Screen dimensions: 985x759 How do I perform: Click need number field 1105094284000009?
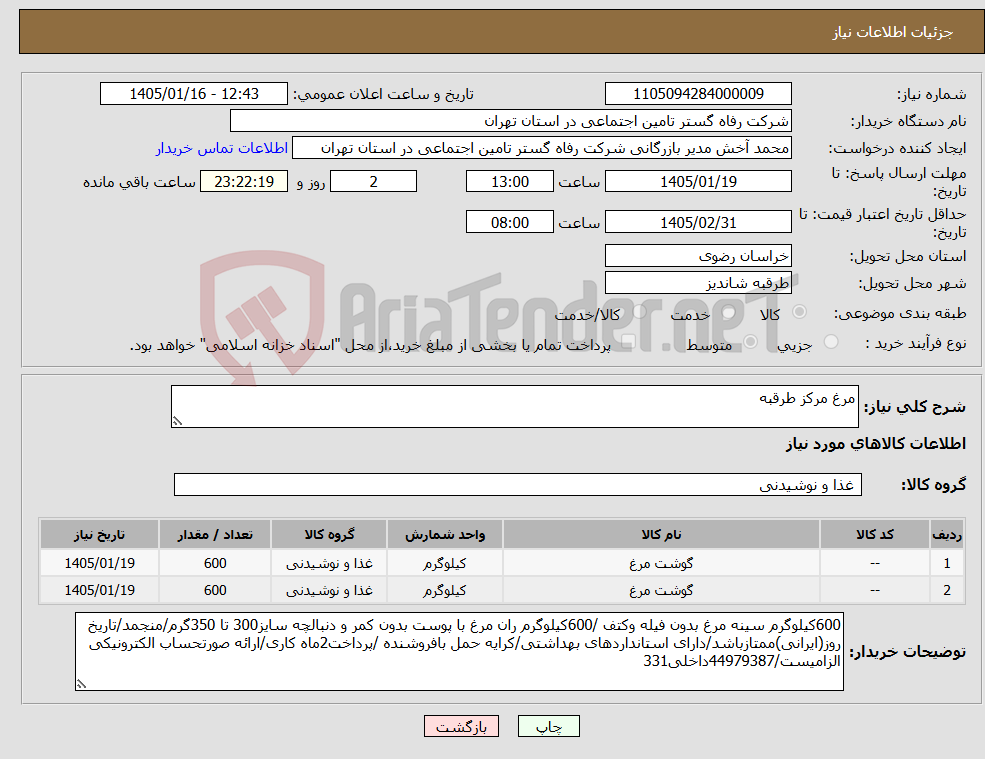tap(698, 94)
